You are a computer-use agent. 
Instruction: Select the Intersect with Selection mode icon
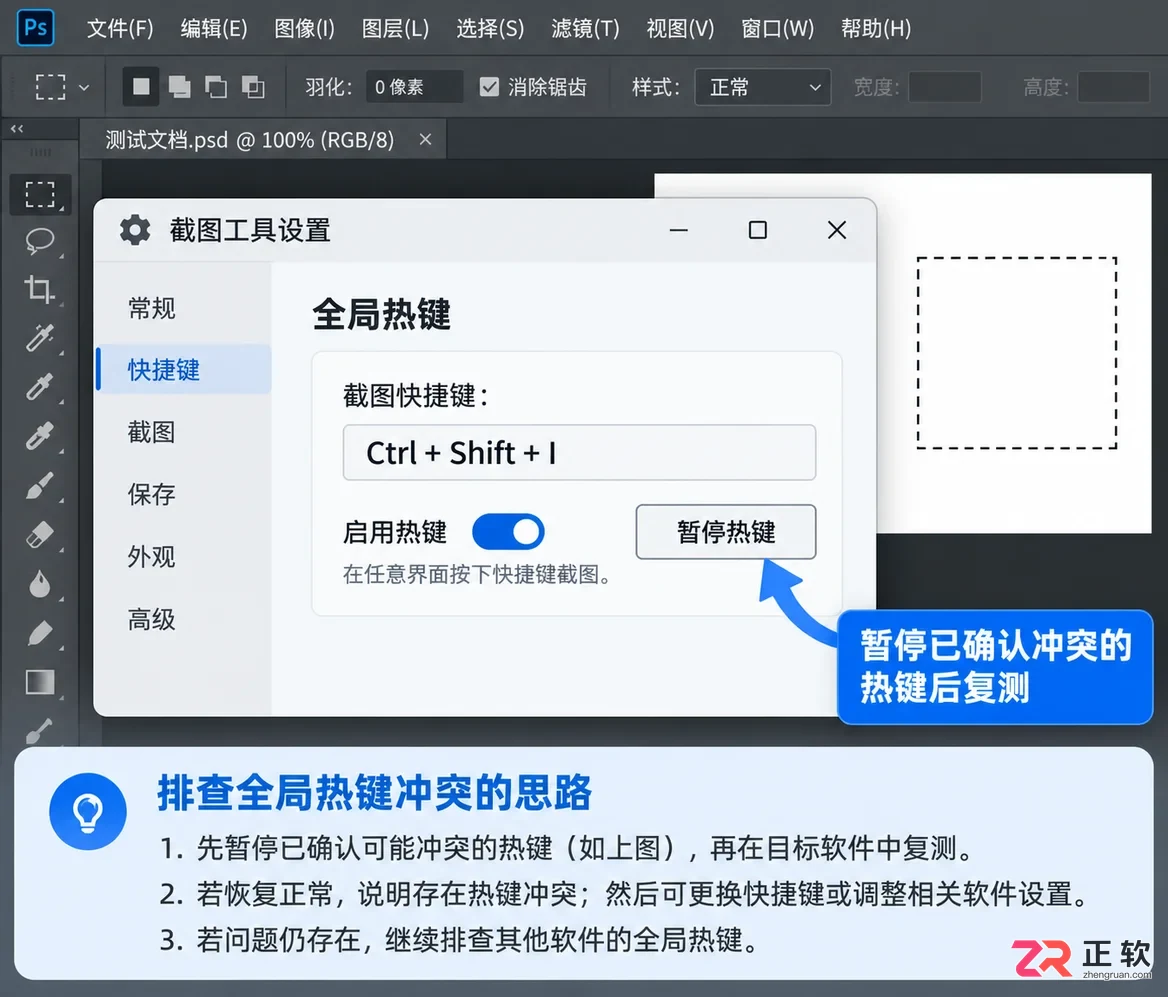point(253,87)
